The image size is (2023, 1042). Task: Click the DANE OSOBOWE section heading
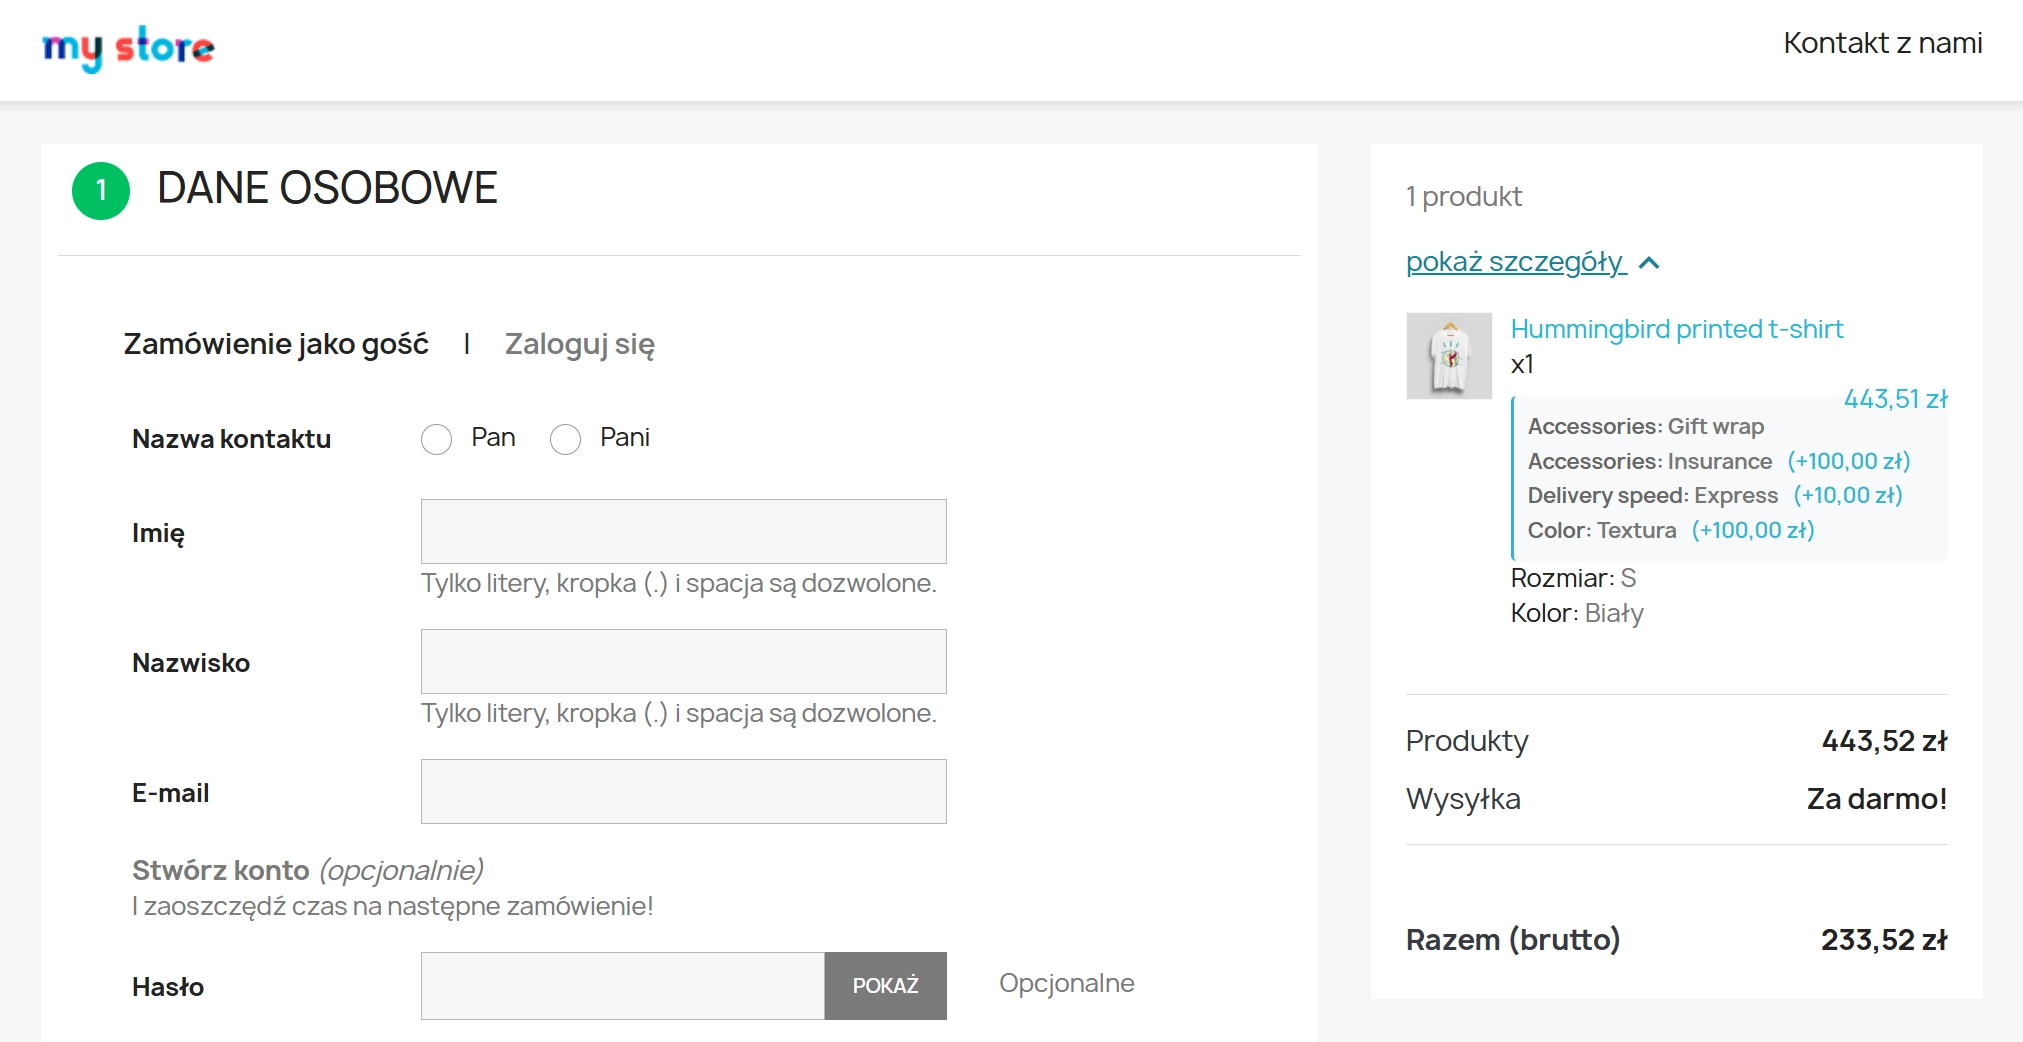pyautogui.click(x=328, y=187)
